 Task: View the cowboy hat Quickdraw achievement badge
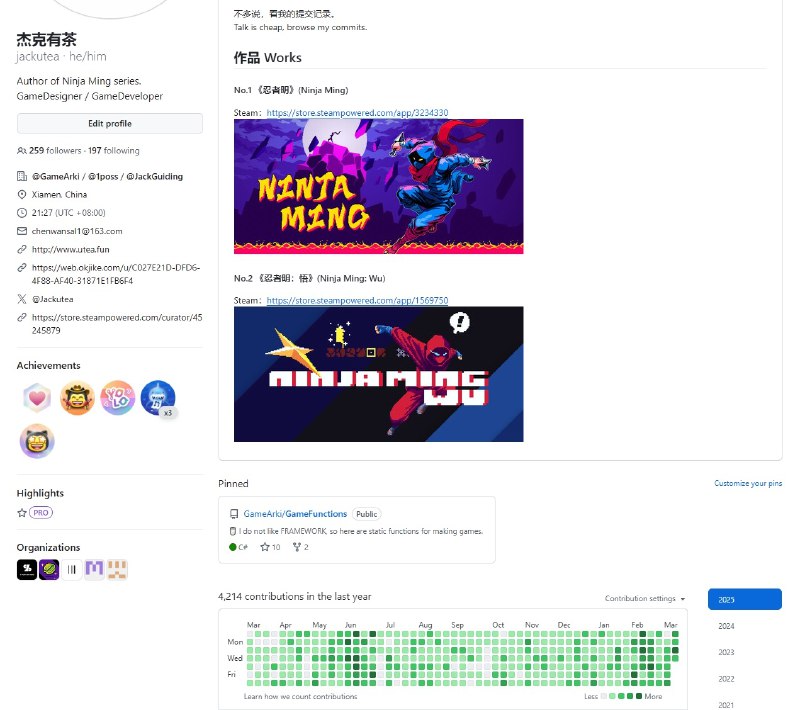(77, 398)
